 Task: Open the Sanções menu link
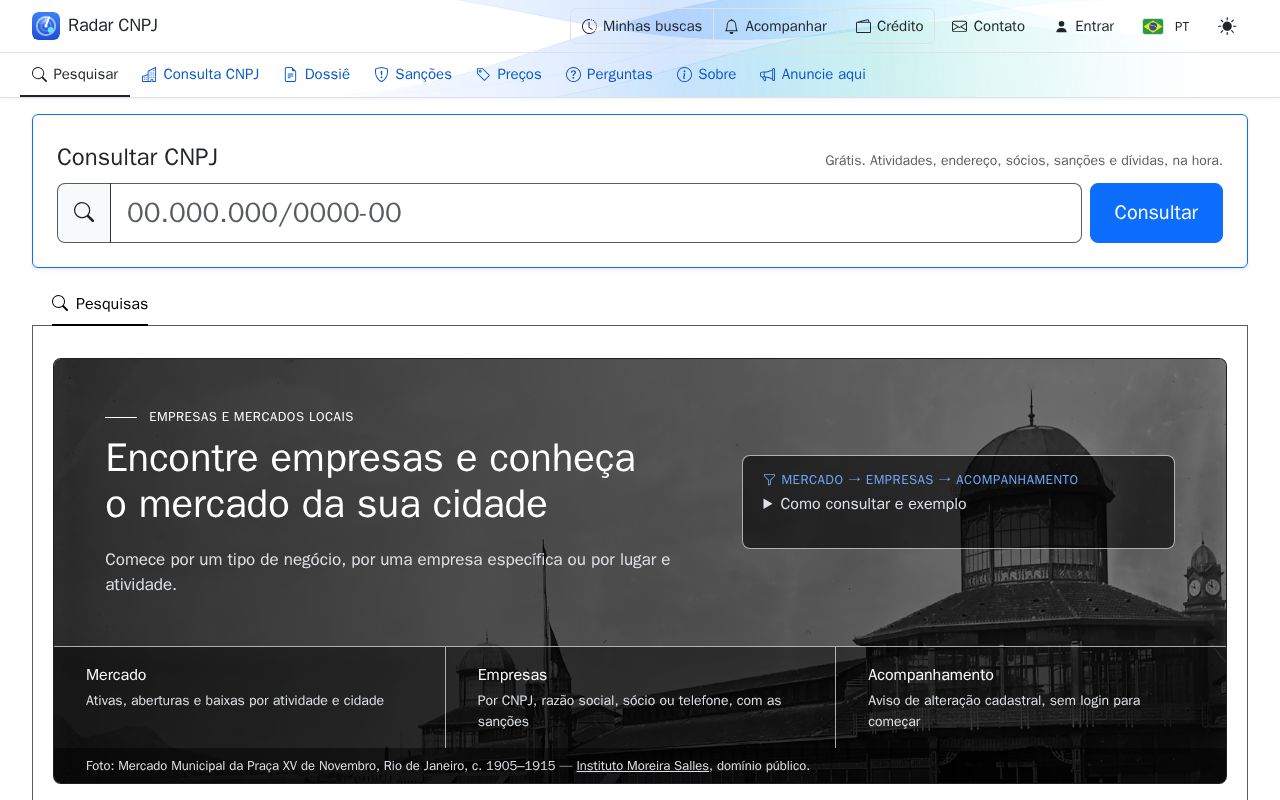(413, 75)
